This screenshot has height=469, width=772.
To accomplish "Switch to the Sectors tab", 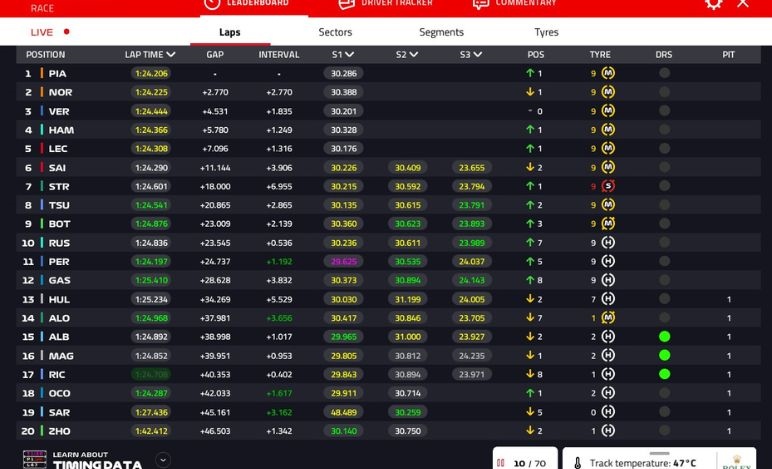I will [335, 32].
